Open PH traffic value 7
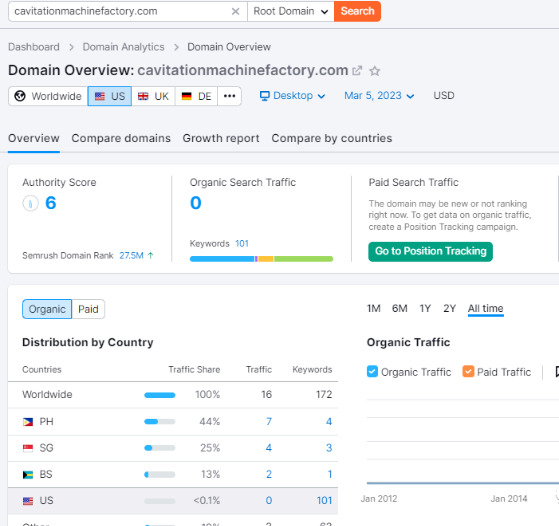Image resolution: width=559 pixels, height=526 pixels. 269,422
